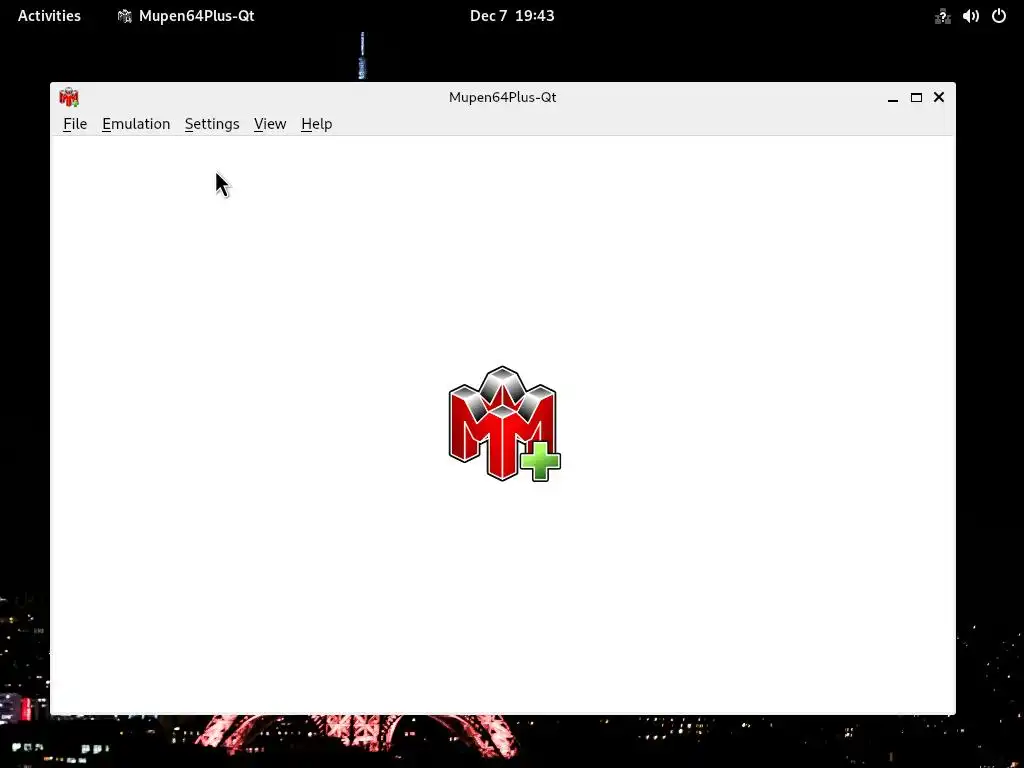Click the Mupen64Plus icon in title bar

(69, 97)
